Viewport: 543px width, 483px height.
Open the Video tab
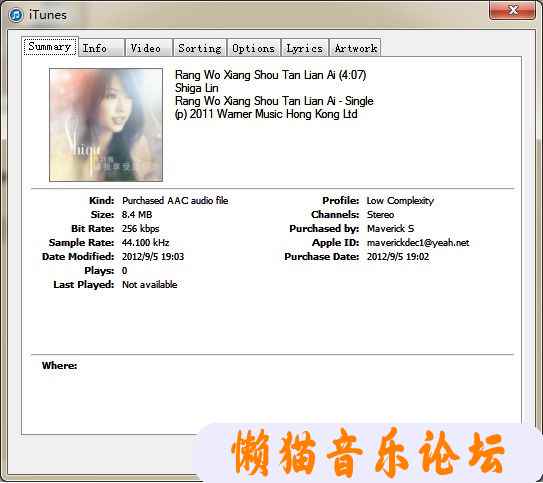click(x=149, y=48)
